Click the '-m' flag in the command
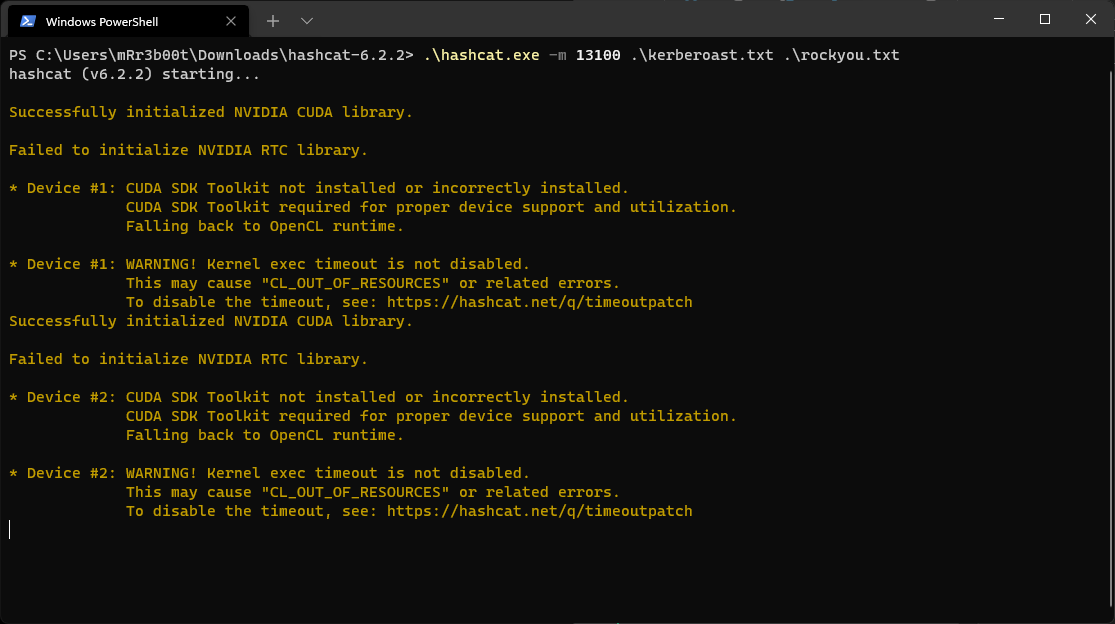The width and height of the screenshot is (1115, 624). point(558,55)
